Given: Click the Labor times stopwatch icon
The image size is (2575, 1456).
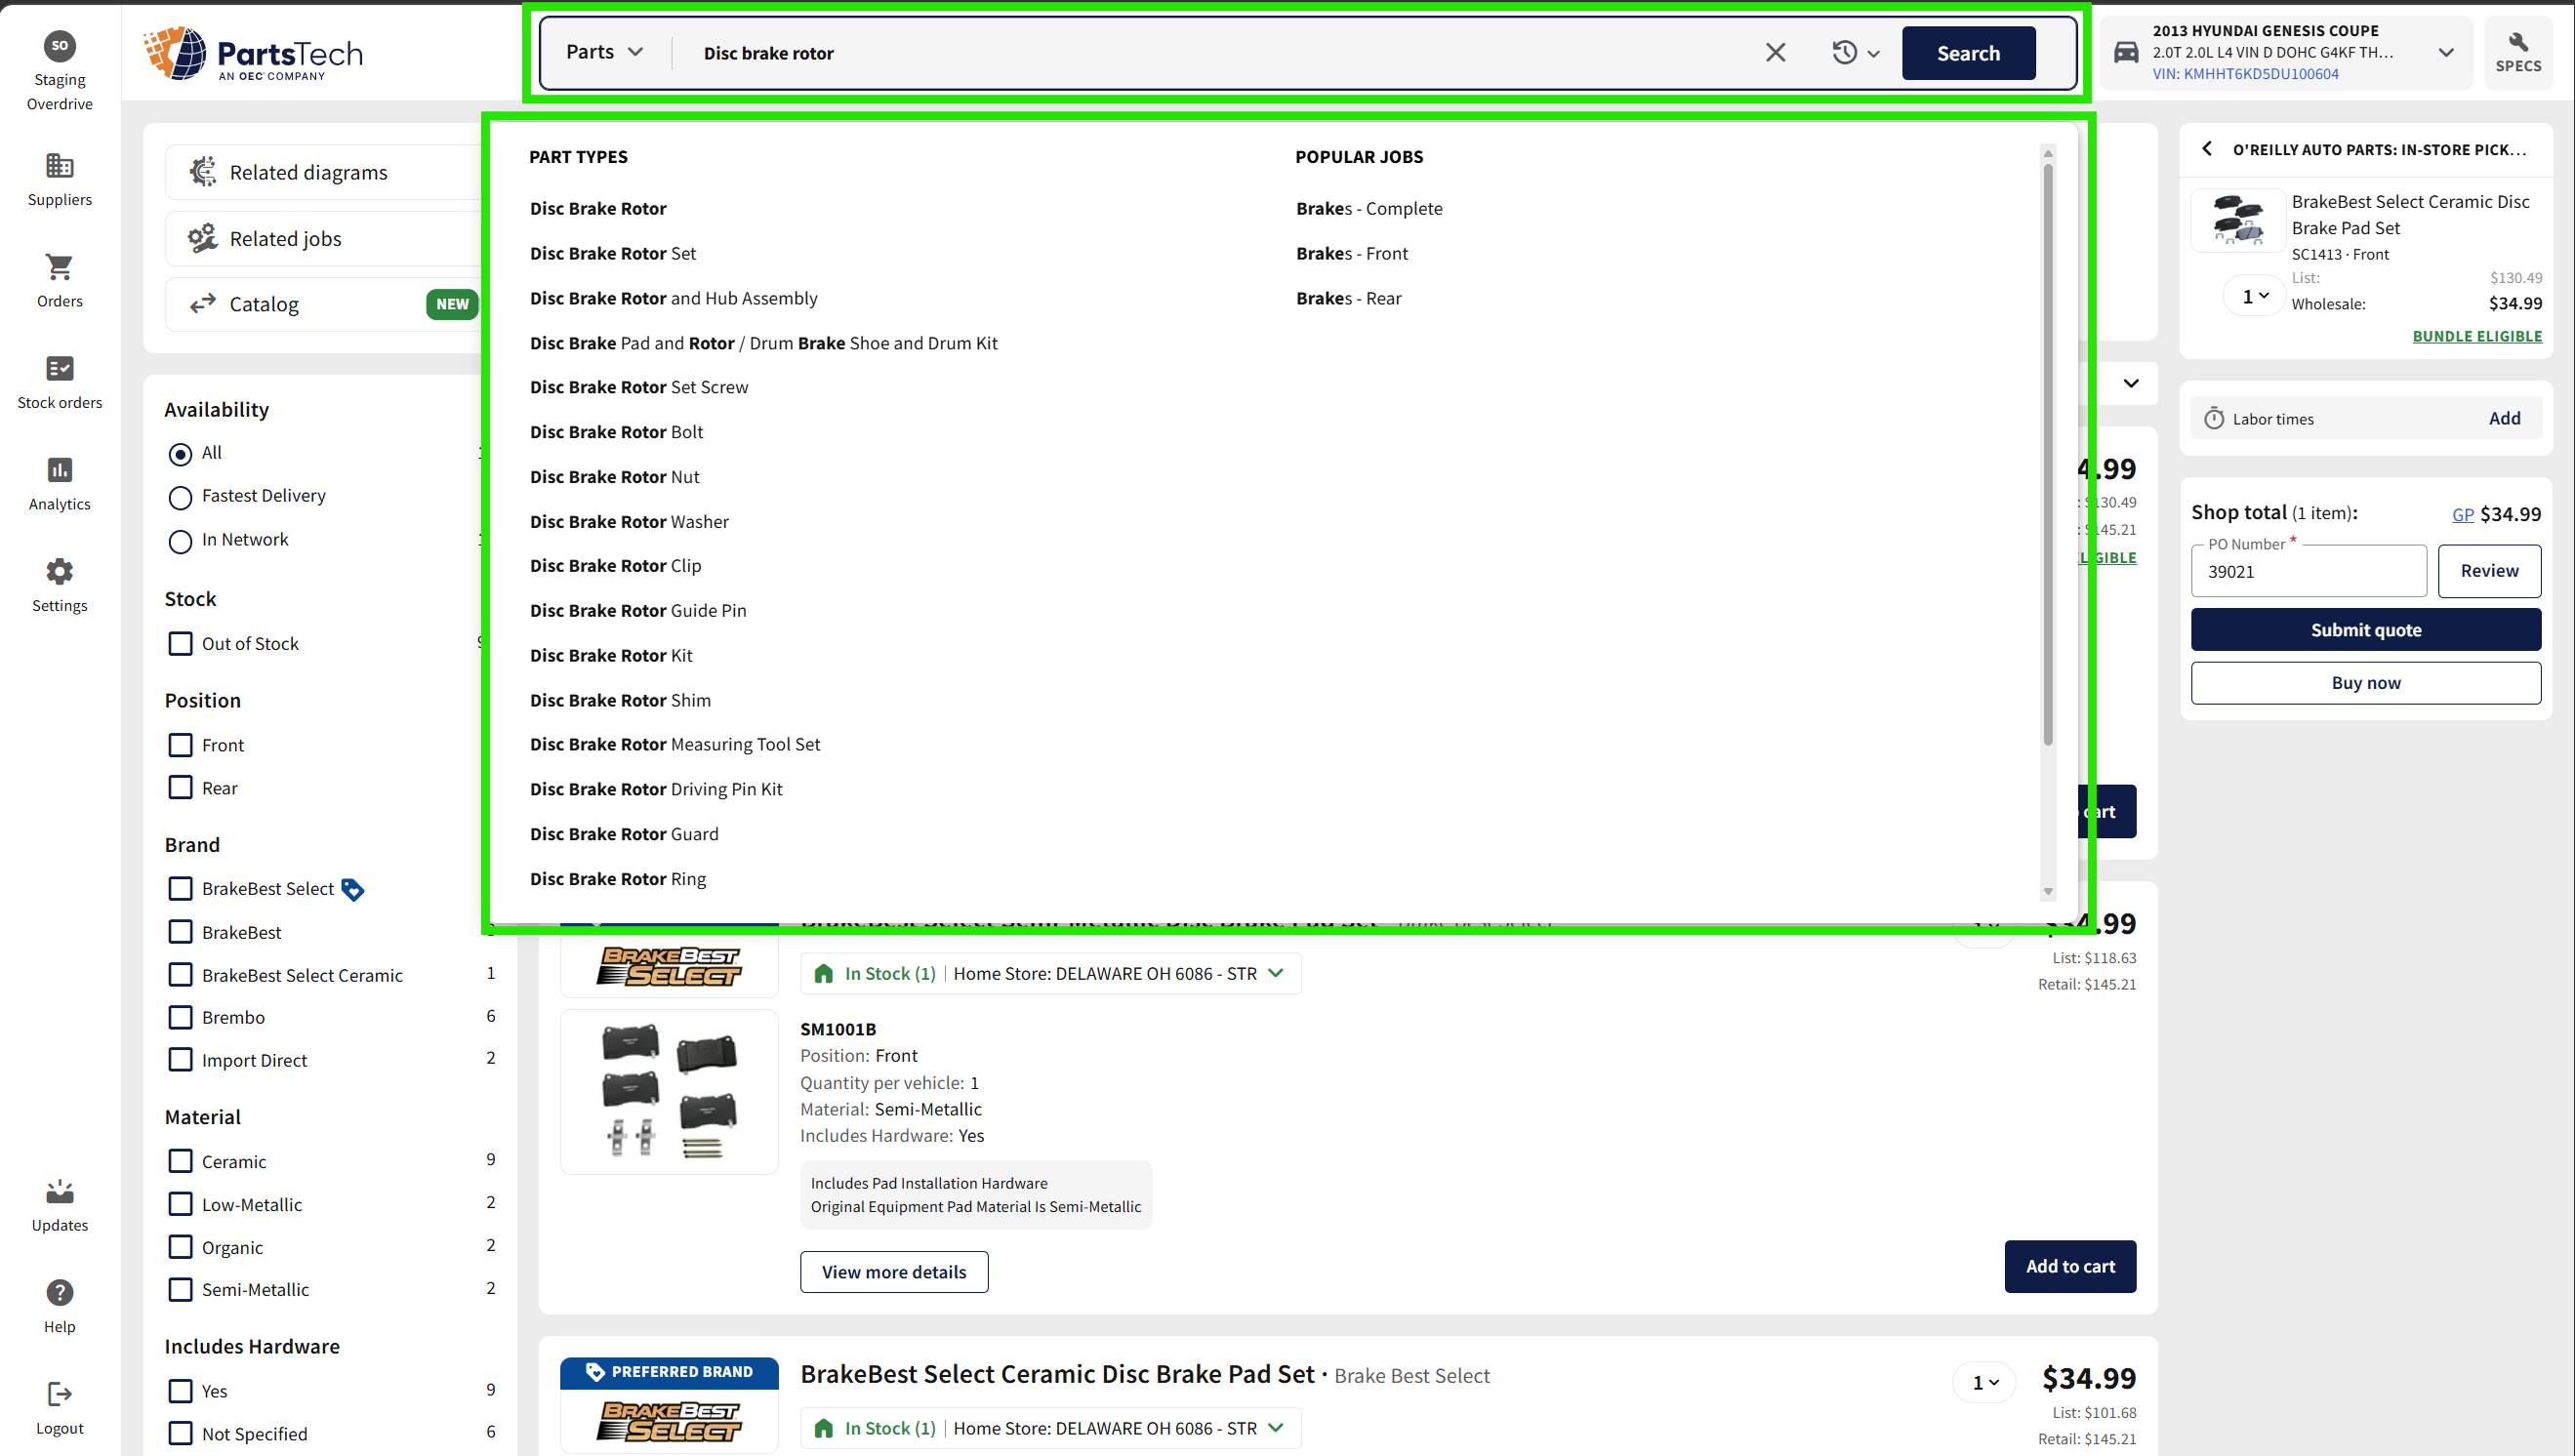Looking at the screenshot, I should (x=2214, y=419).
